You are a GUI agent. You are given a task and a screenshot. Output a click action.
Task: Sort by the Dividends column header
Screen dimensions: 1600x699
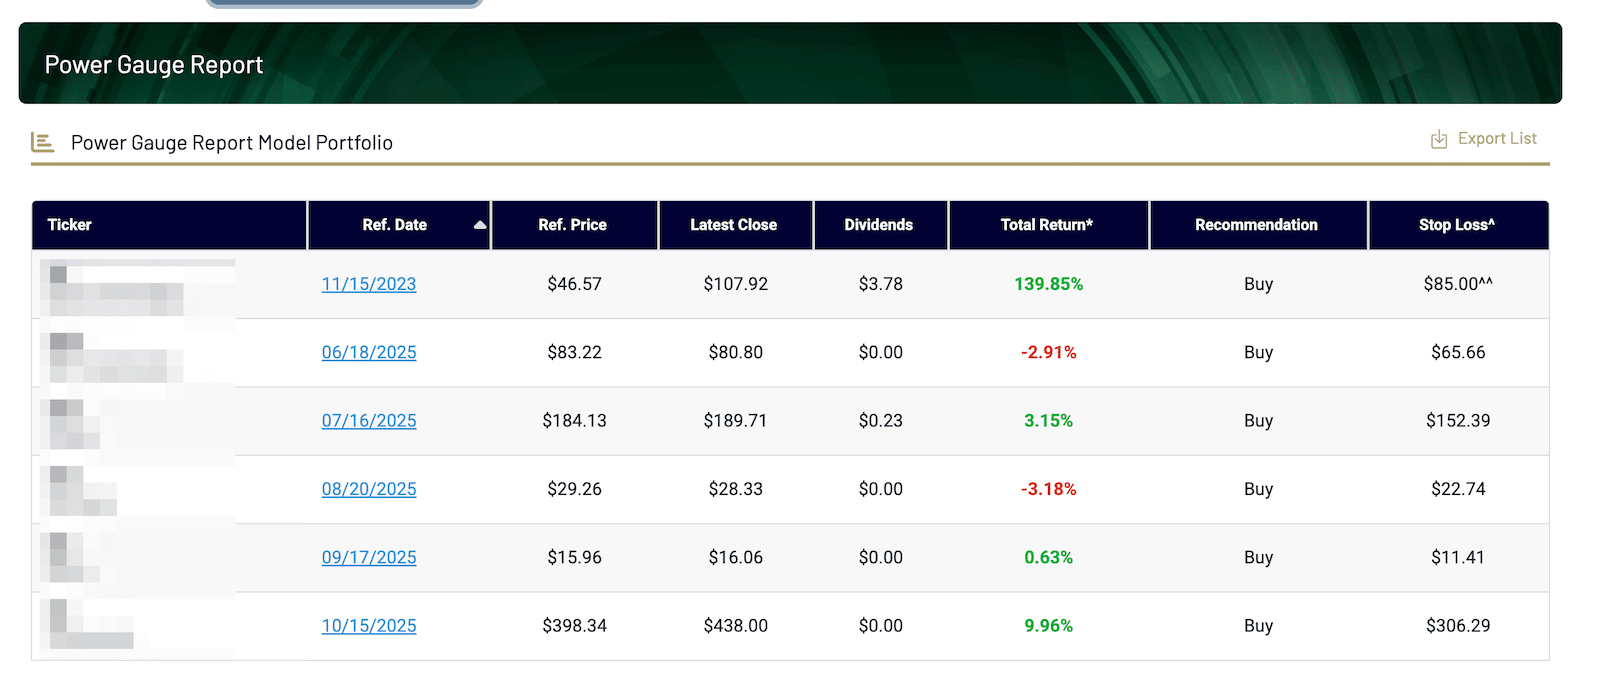[x=878, y=225]
